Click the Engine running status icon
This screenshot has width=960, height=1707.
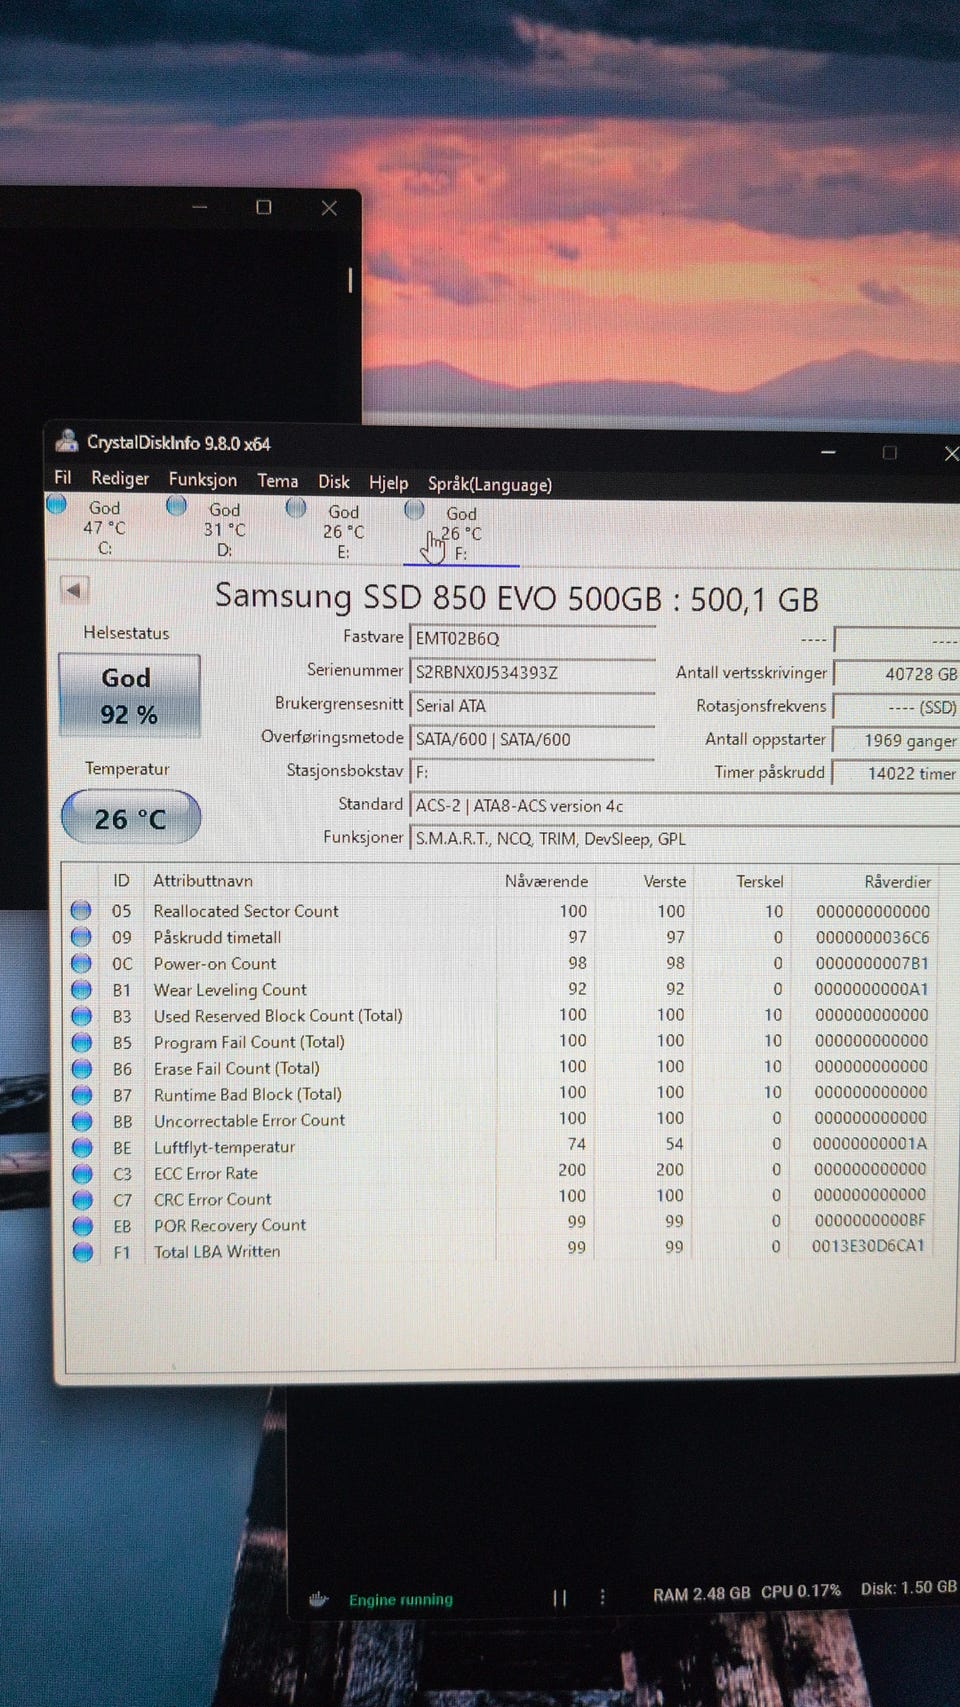(319, 1598)
